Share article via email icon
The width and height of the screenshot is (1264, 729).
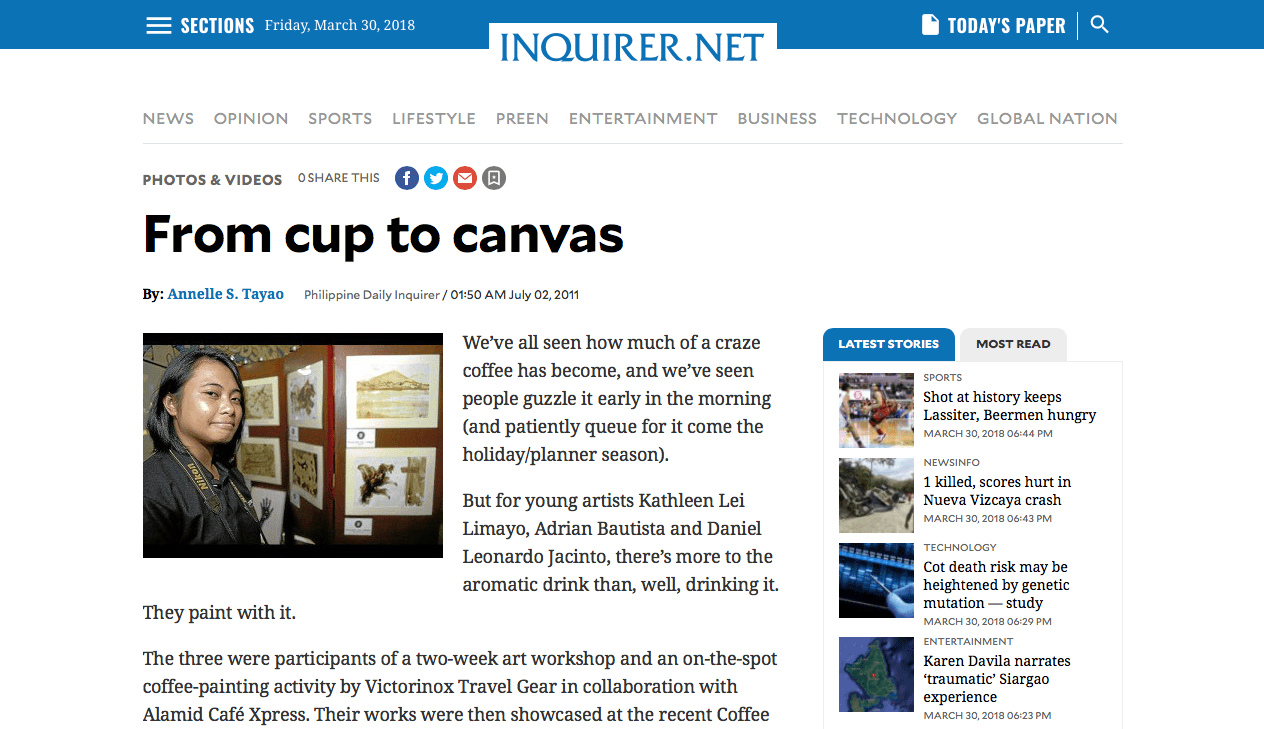(x=464, y=178)
